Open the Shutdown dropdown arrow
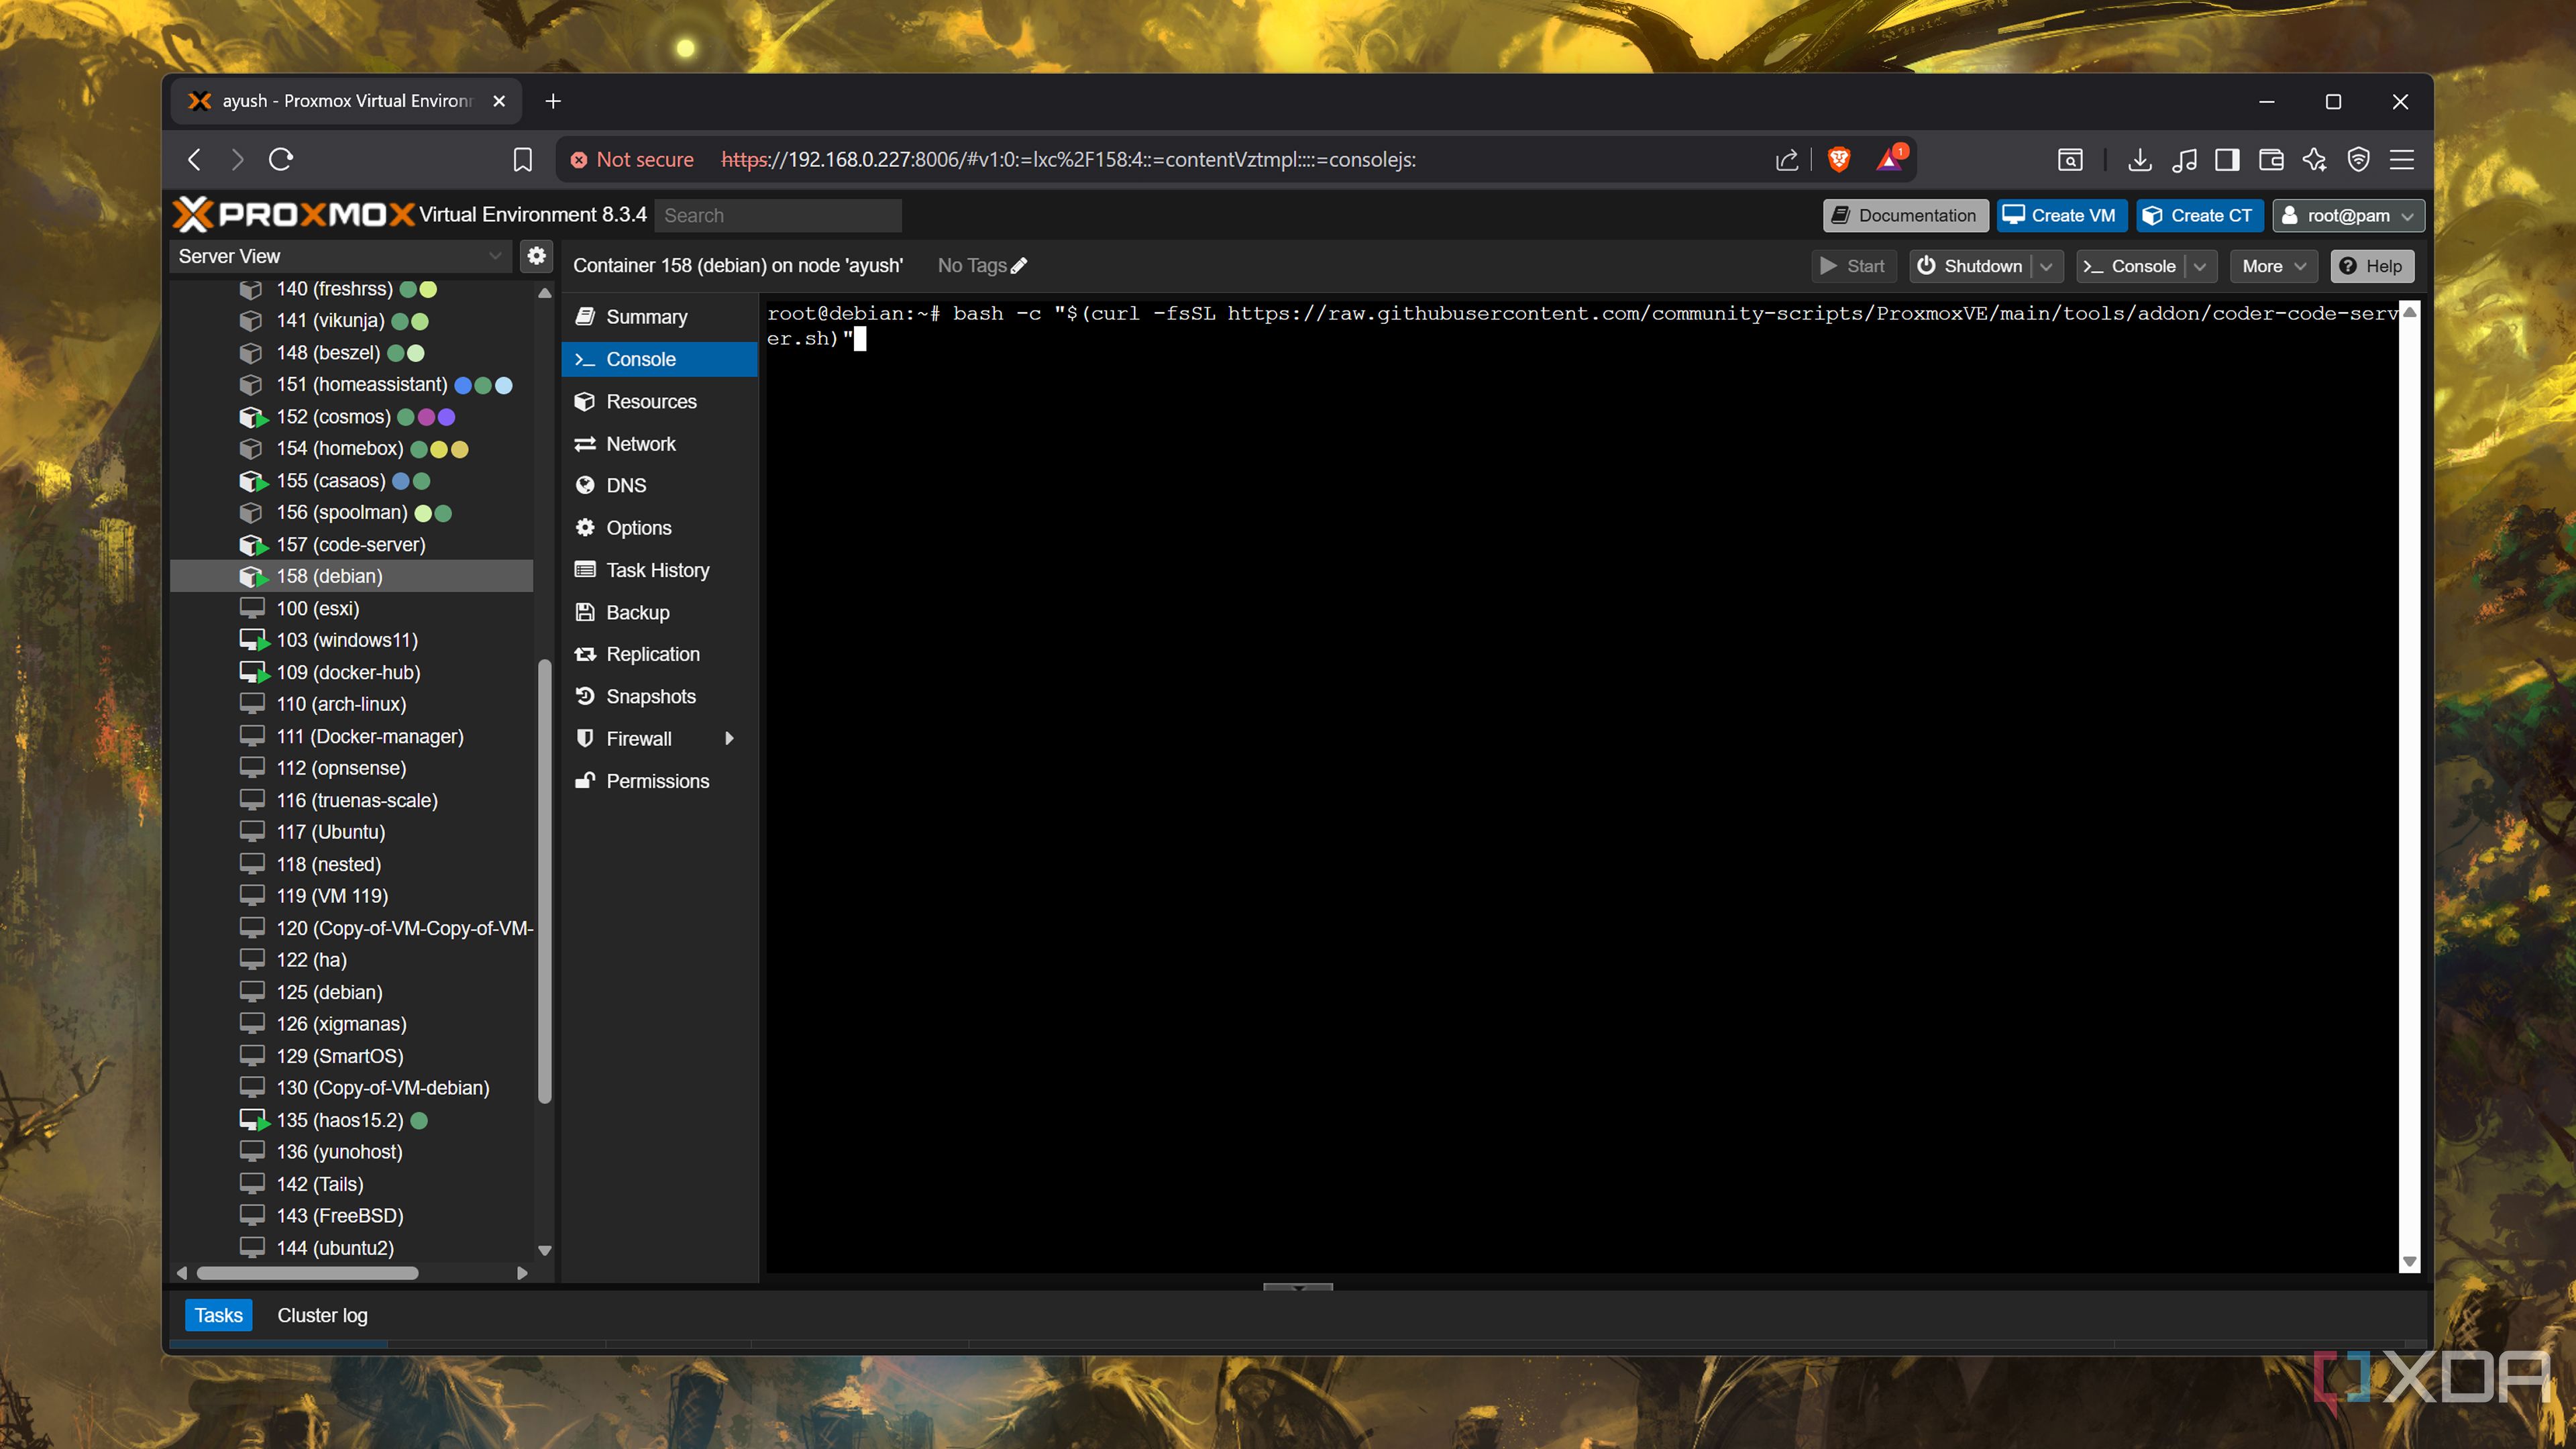Screen dimensions: 2576x1449 (x=2046, y=266)
